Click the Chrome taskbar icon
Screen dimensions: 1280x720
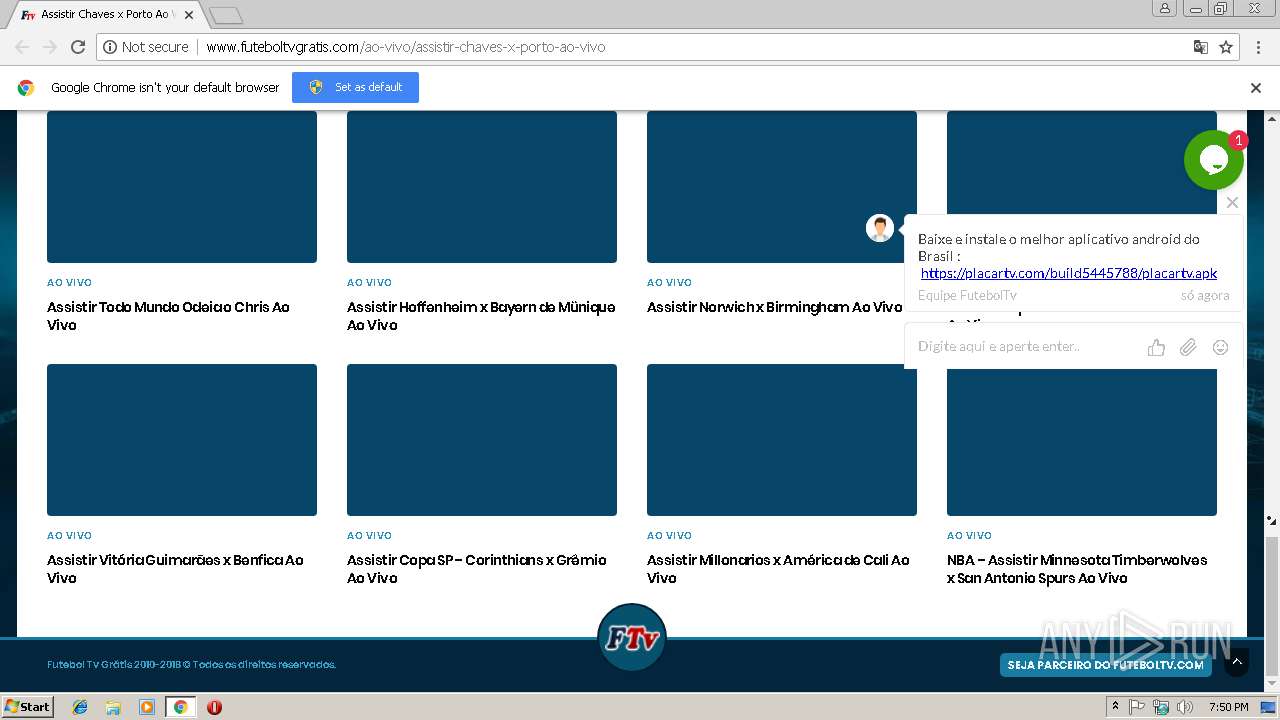[x=180, y=707]
